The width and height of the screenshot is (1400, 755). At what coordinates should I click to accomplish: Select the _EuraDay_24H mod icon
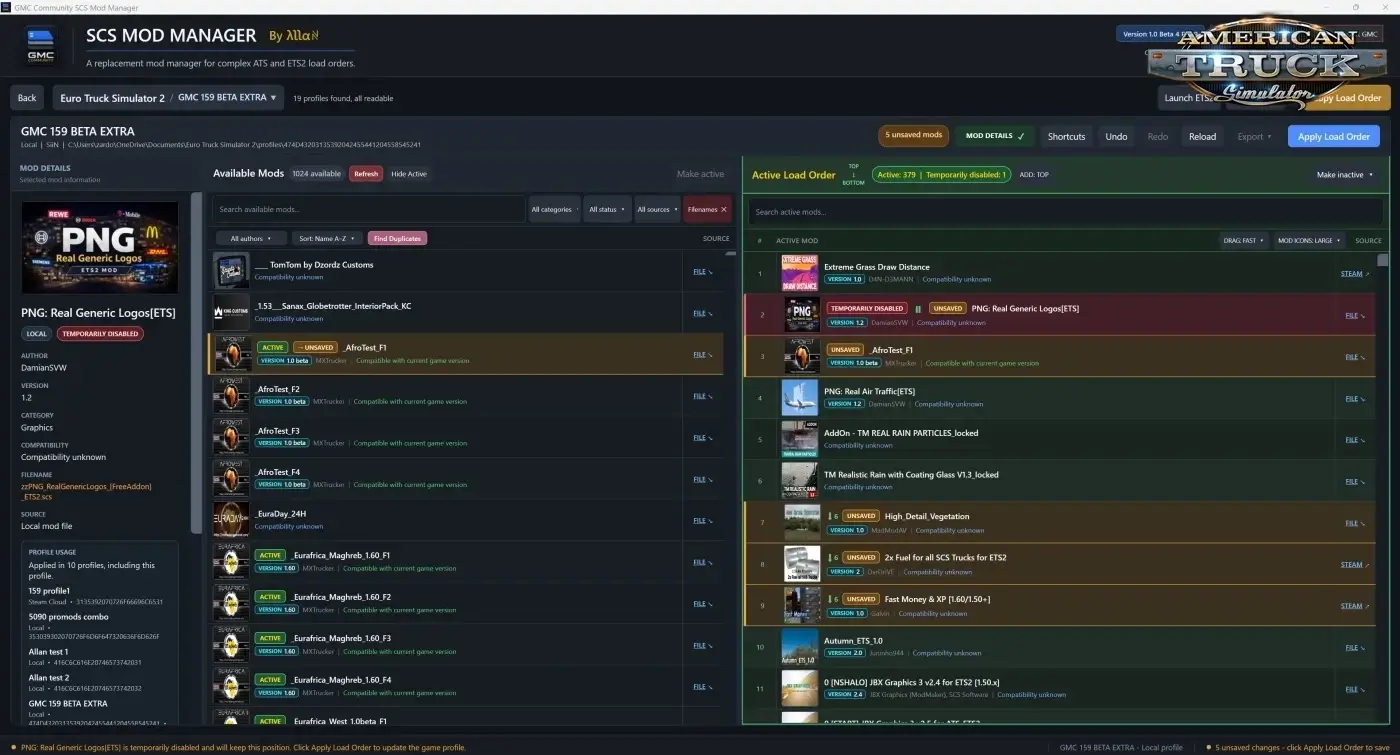231,520
